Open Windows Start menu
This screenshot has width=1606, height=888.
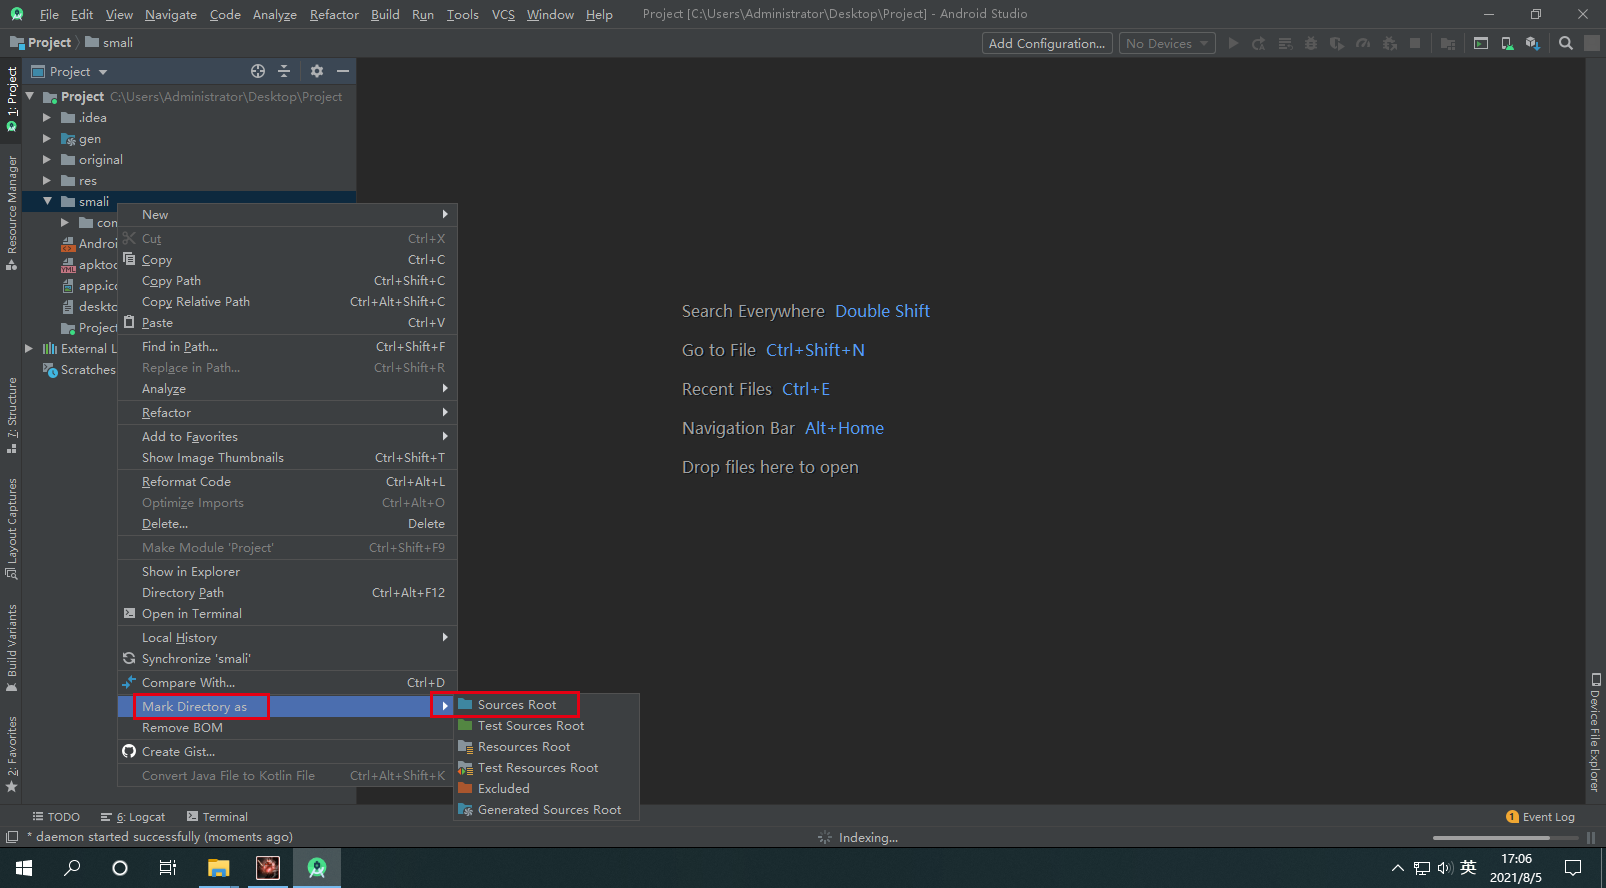pos(24,867)
